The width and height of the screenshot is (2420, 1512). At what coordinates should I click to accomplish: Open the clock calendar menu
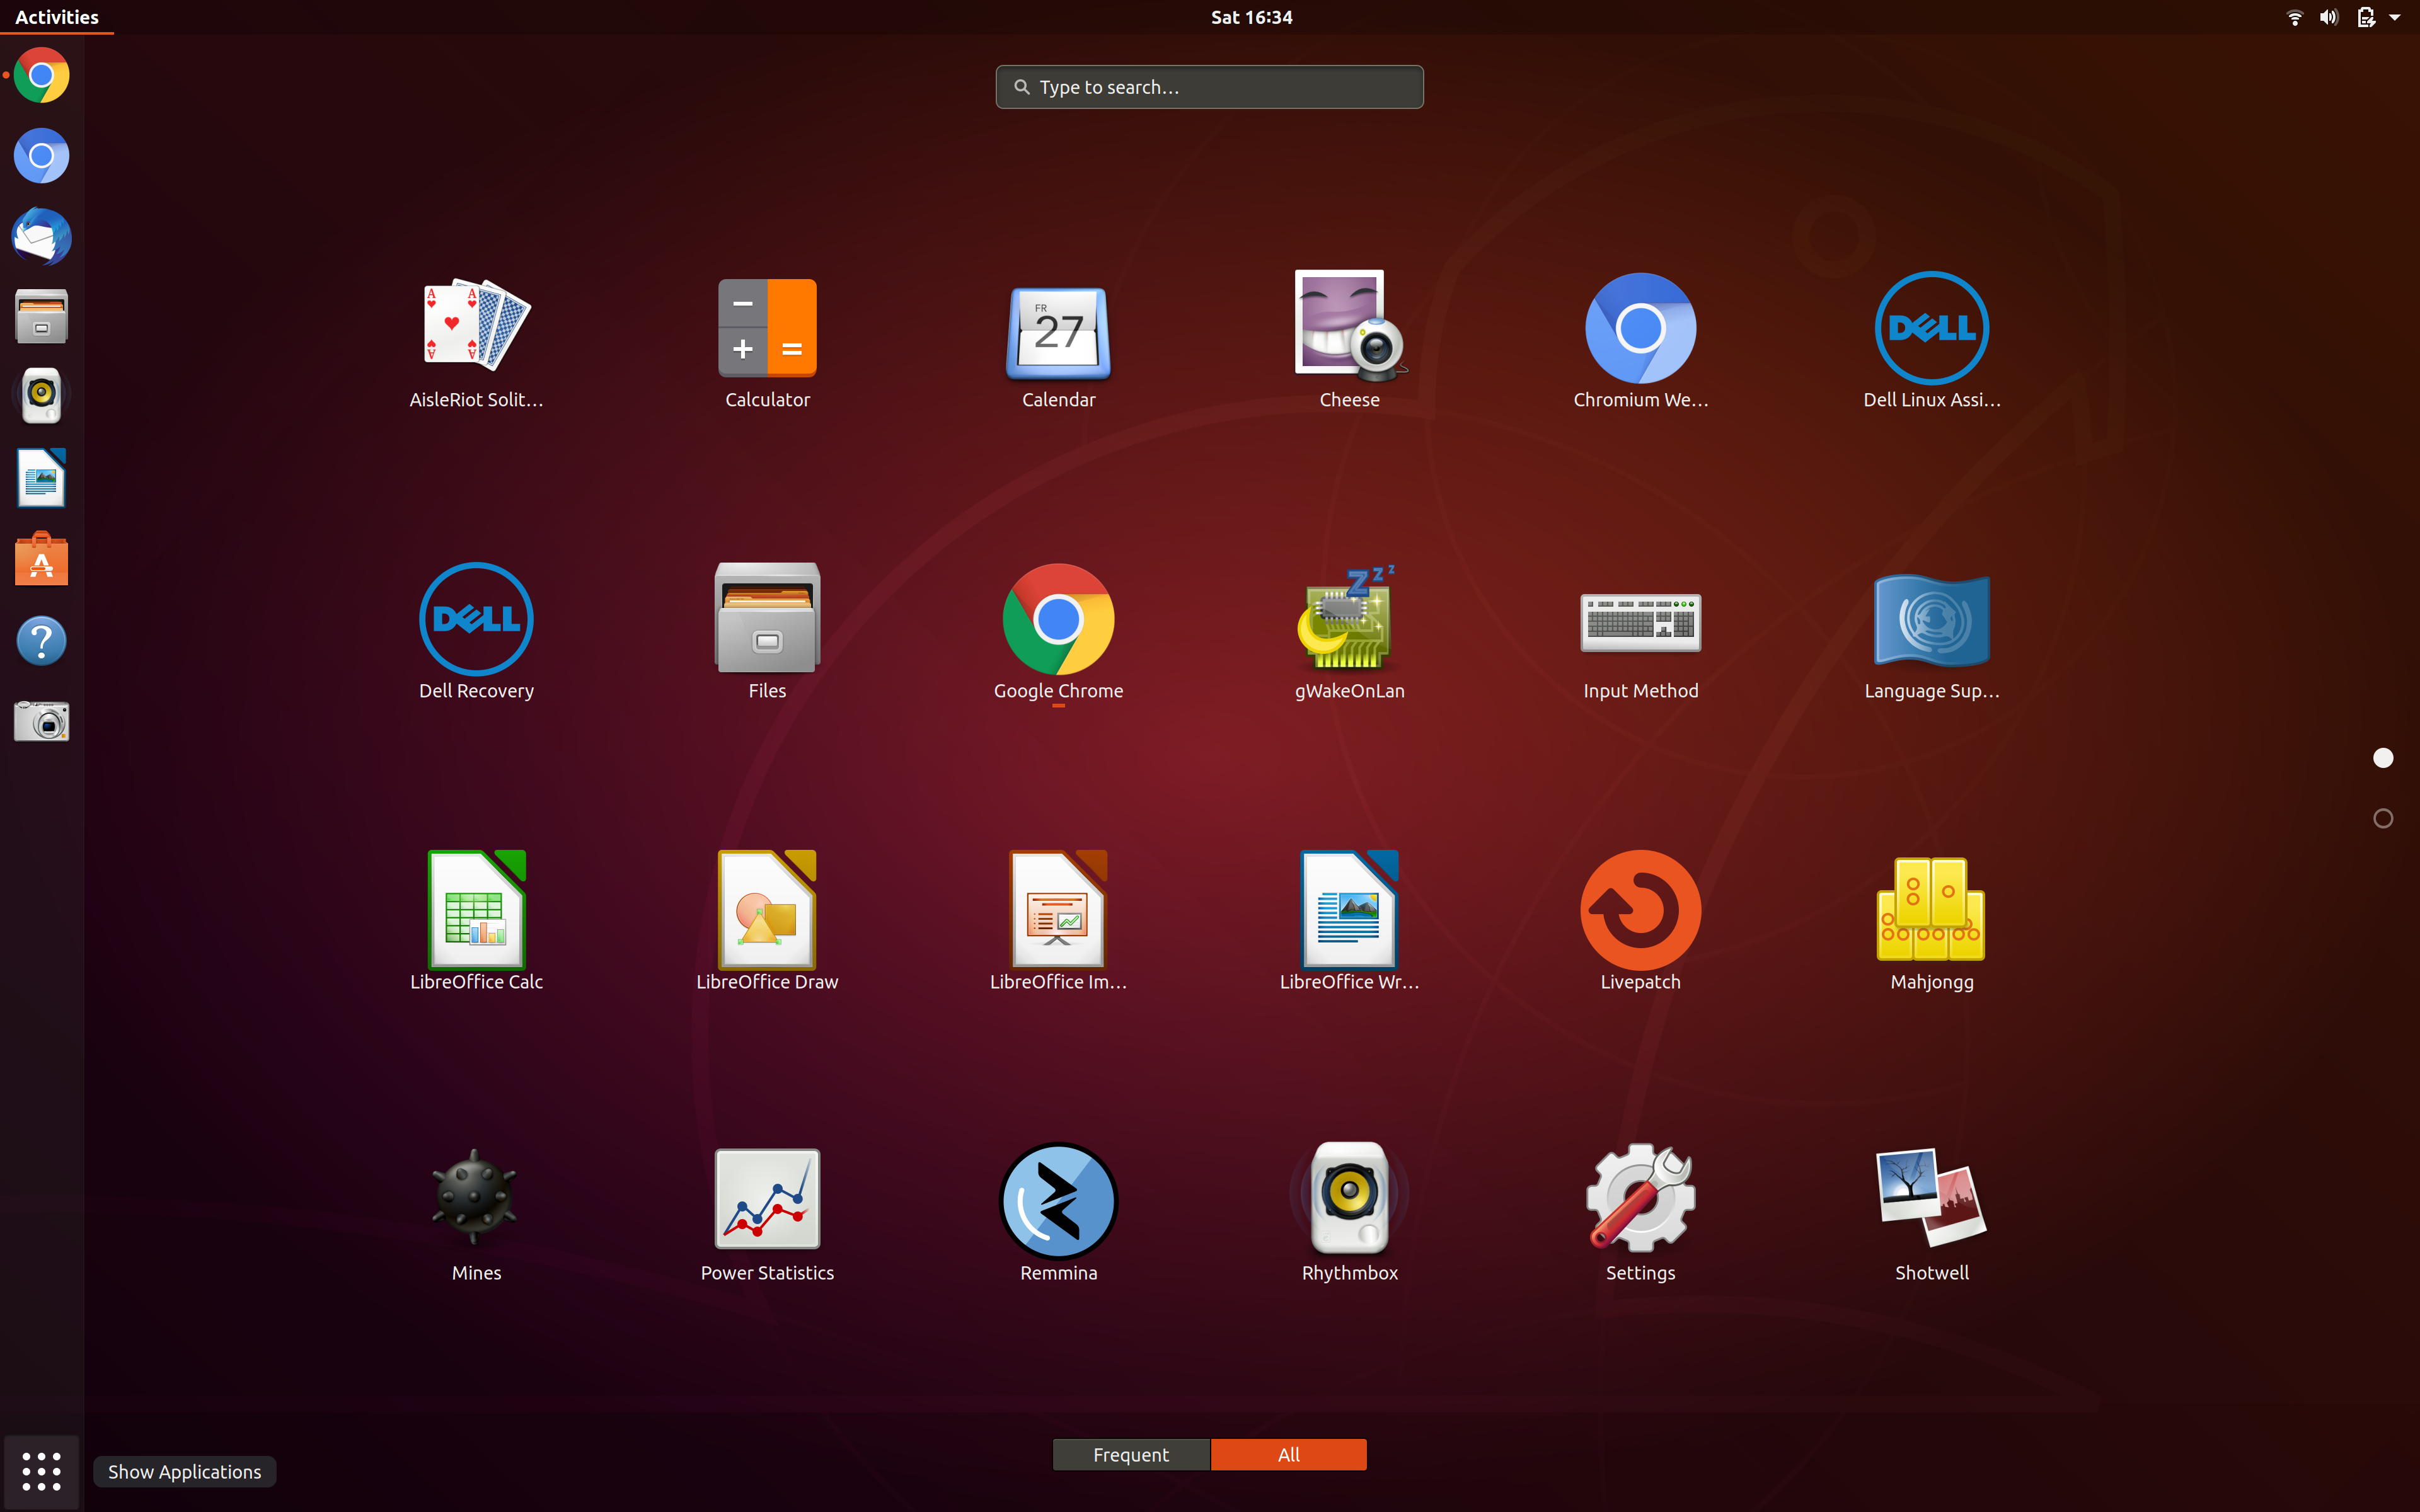pyautogui.click(x=1251, y=17)
